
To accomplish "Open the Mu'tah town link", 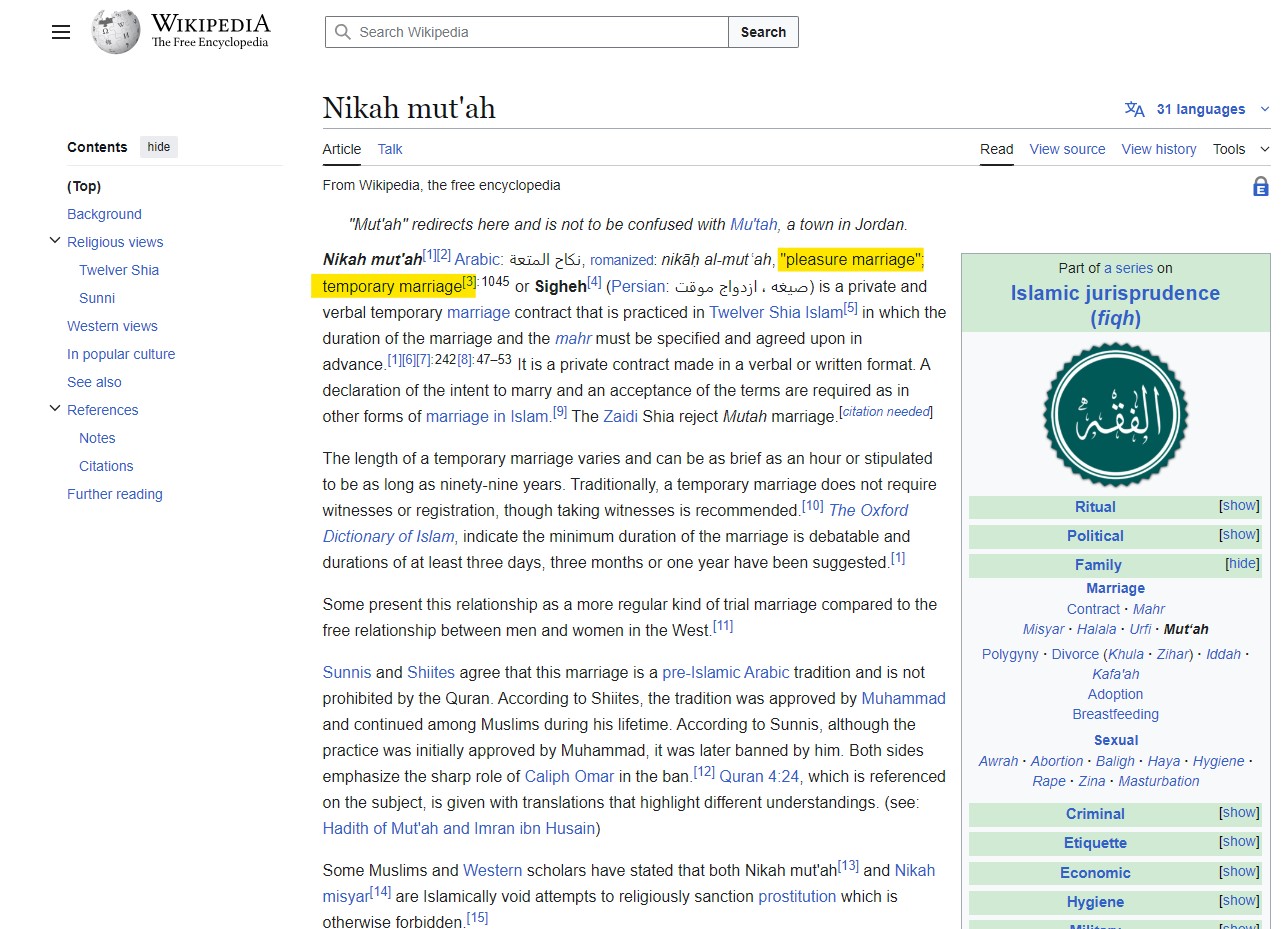I will (755, 224).
